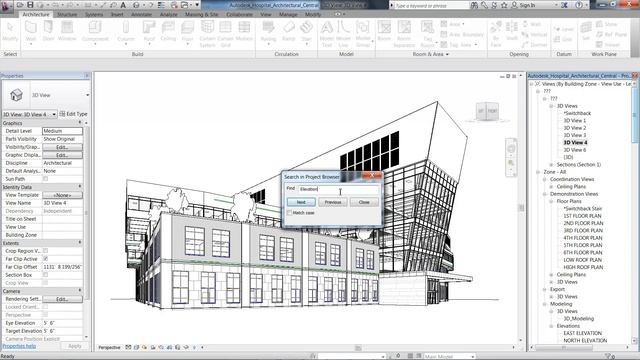Collapse the Elevations node in Project Browser
The image size is (640, 360).
[x=551, y=326]
